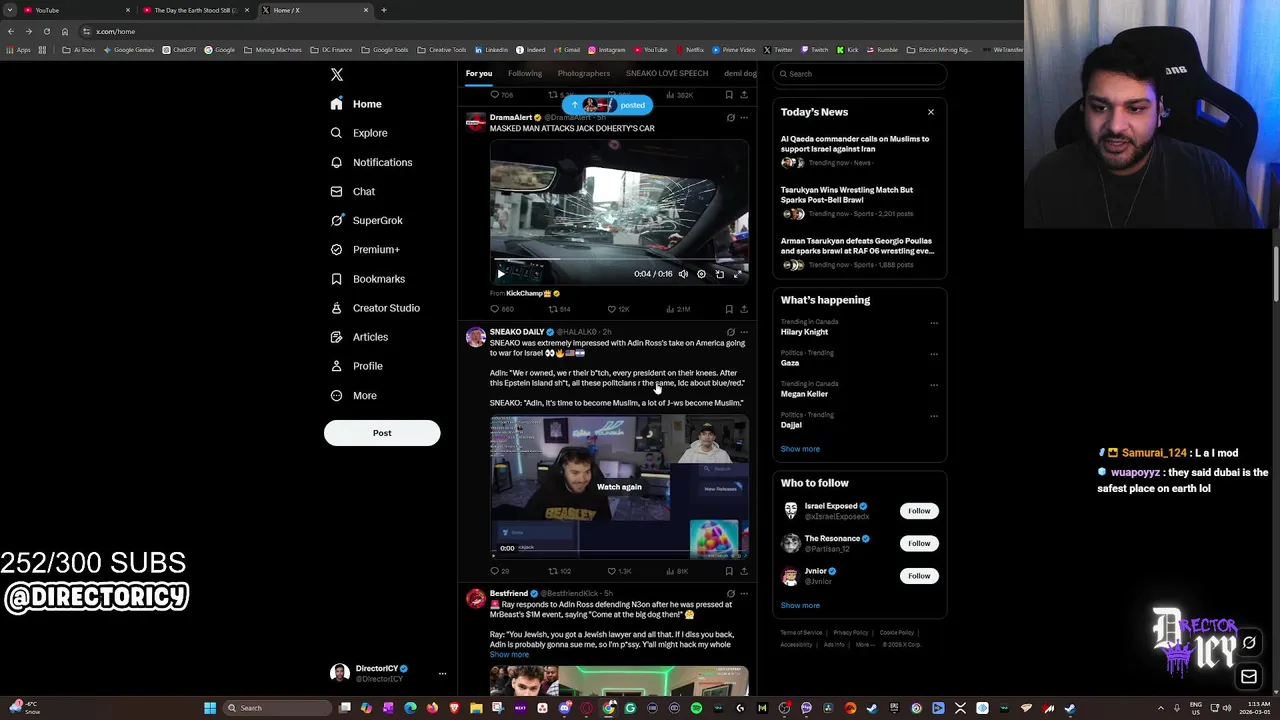Image resolution: width=1280 pixels, height=720 pixels.
Task: Follow Jvnior
Action: 919,576
